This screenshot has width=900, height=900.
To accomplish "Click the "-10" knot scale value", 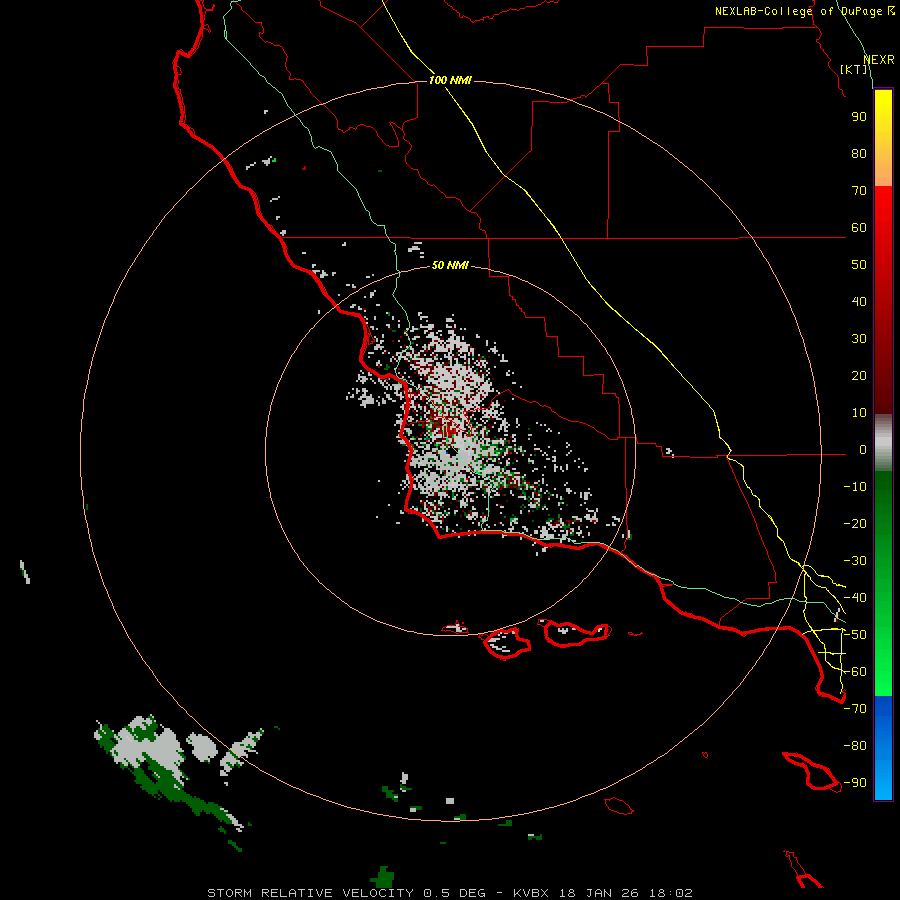I will click(855, 487).
